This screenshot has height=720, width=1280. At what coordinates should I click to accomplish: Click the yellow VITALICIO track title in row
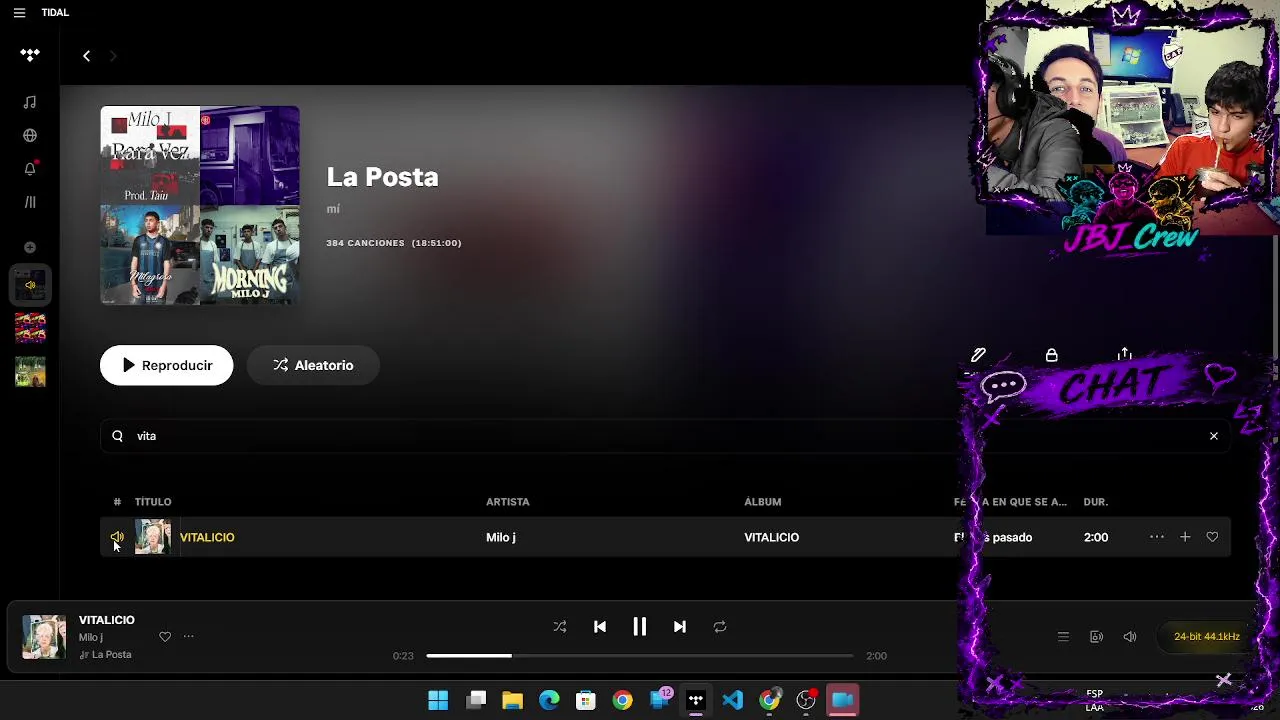pyautogui.click(x=207, y=537)
